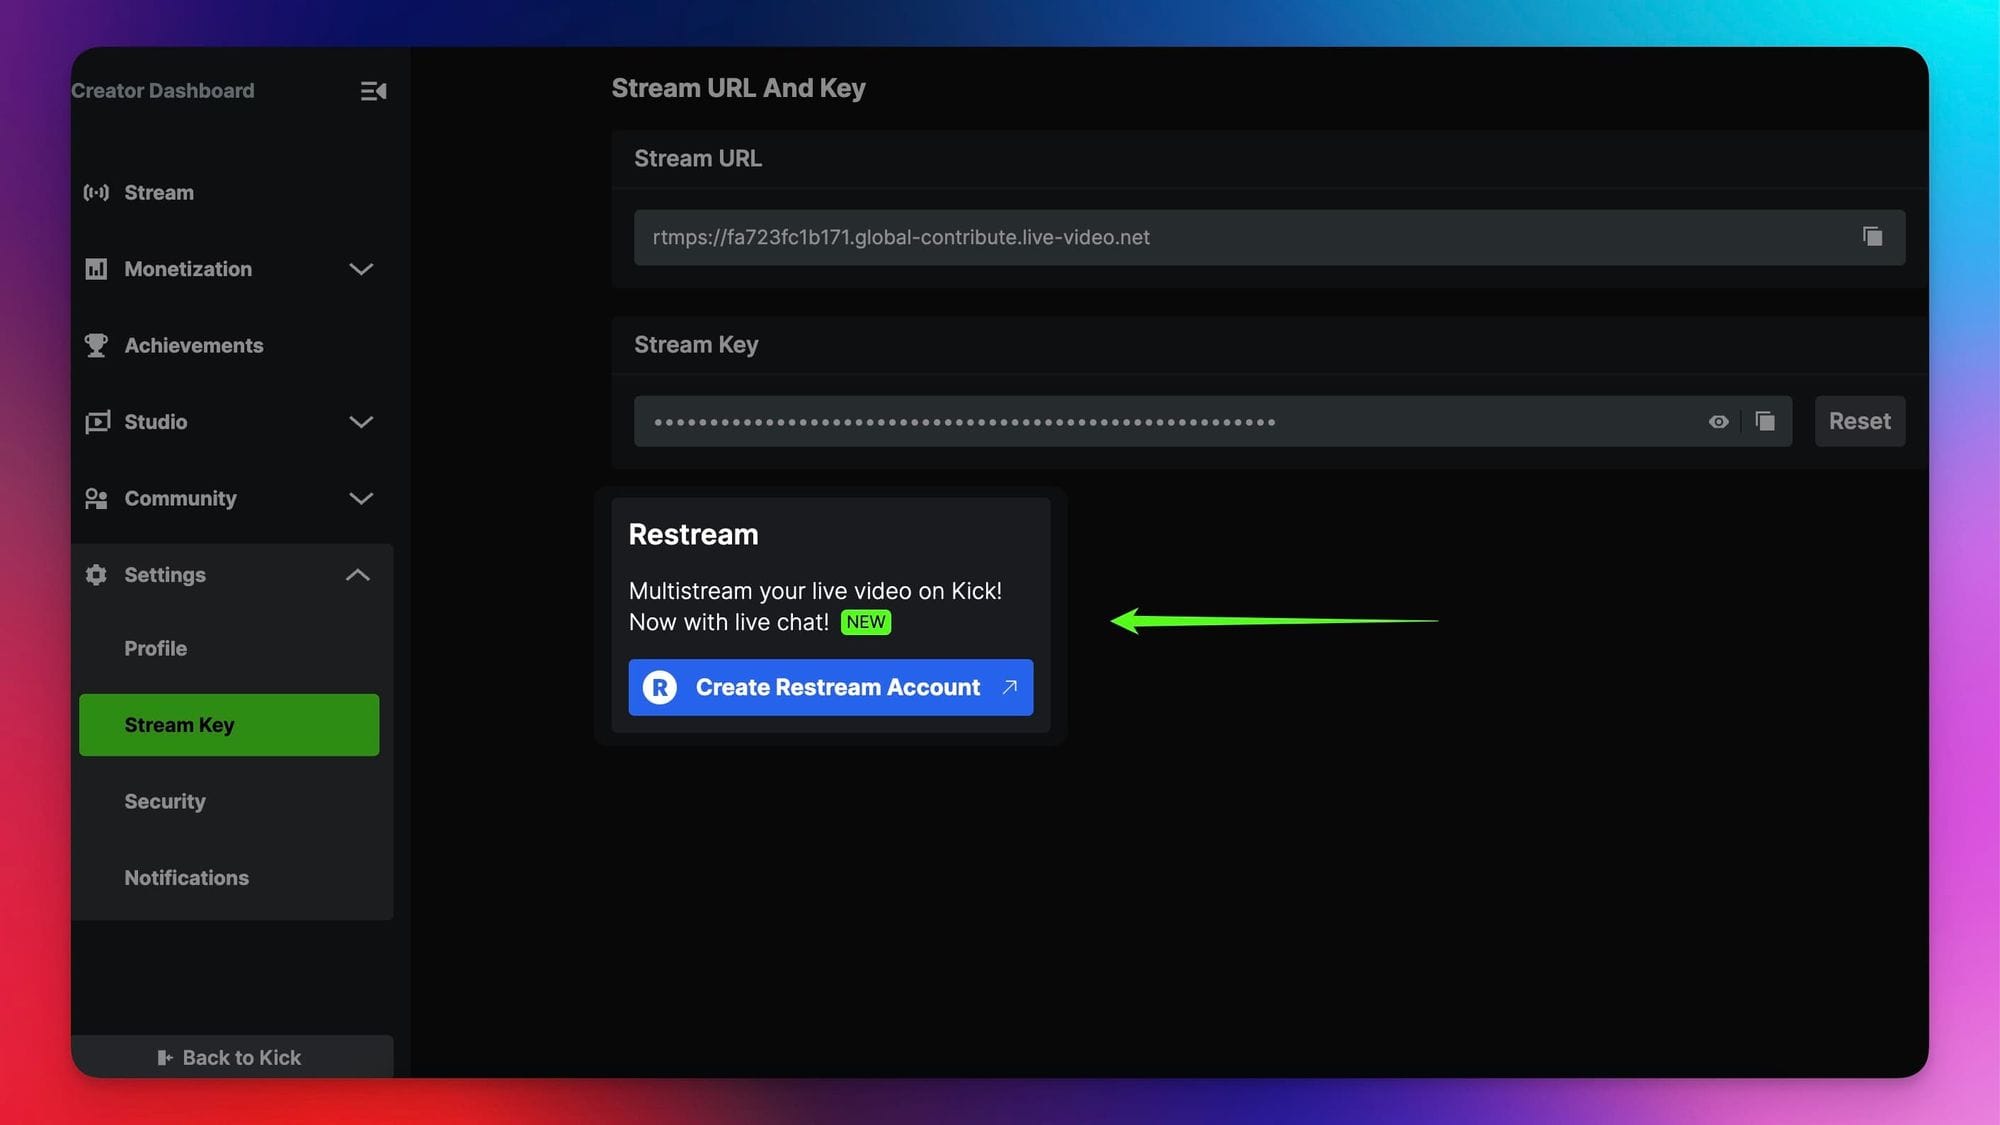Click the Reset stream key button
The width and height of the screenshot is (2000, 1125).
click(1861, 422)
